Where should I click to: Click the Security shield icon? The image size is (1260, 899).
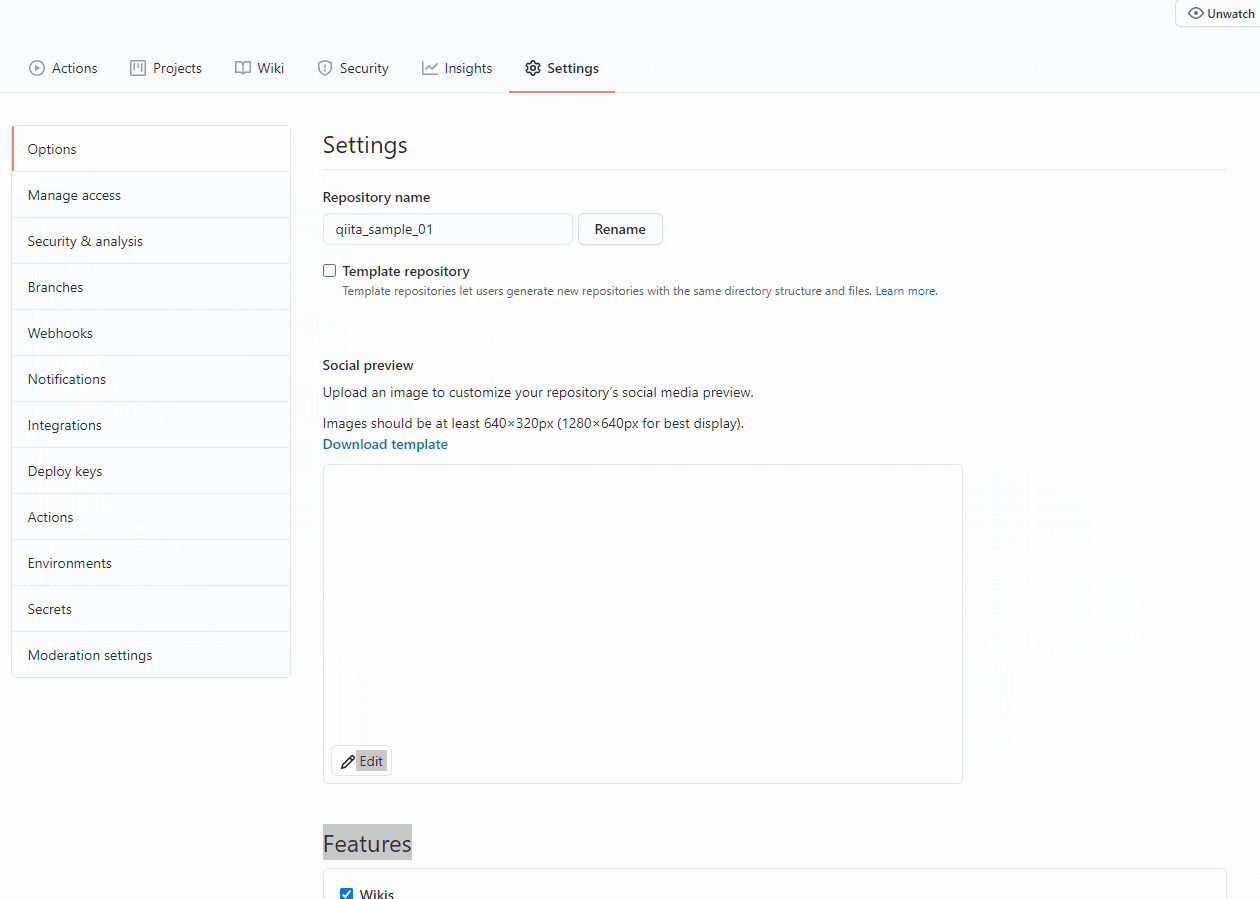coord(324,68)
